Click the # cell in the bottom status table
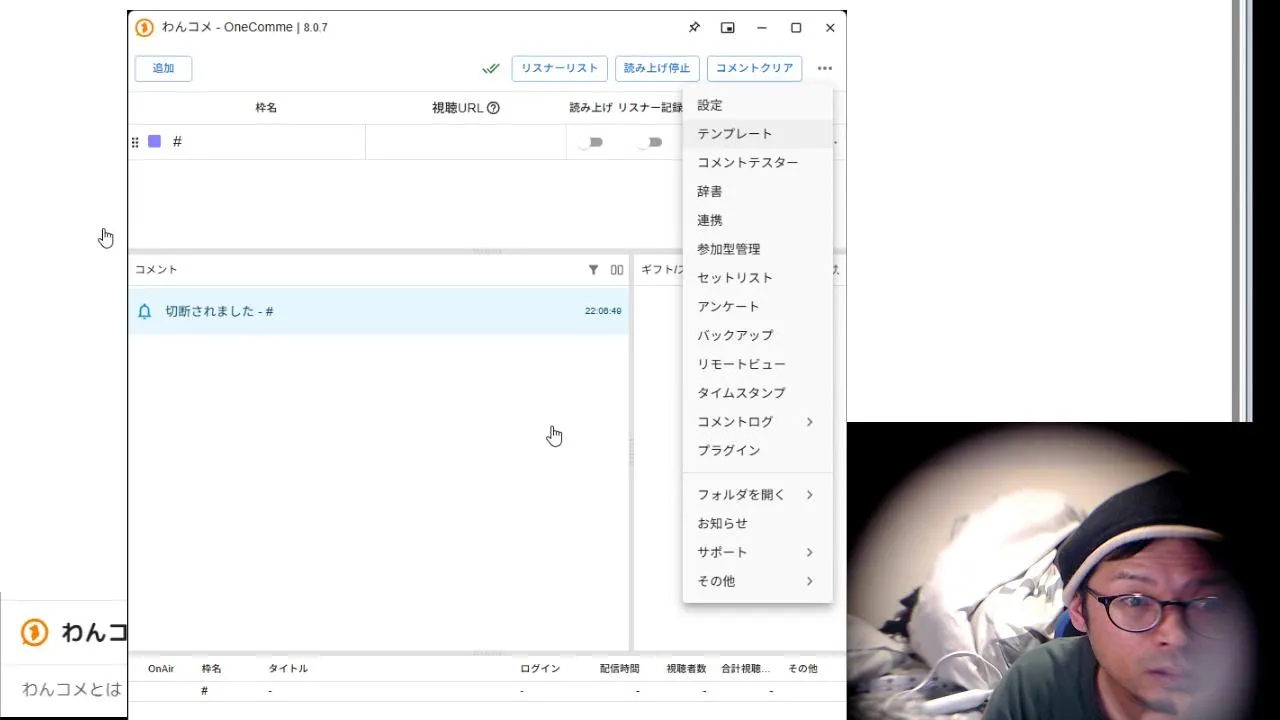1280x720 pixels. [x=204, y=691]
